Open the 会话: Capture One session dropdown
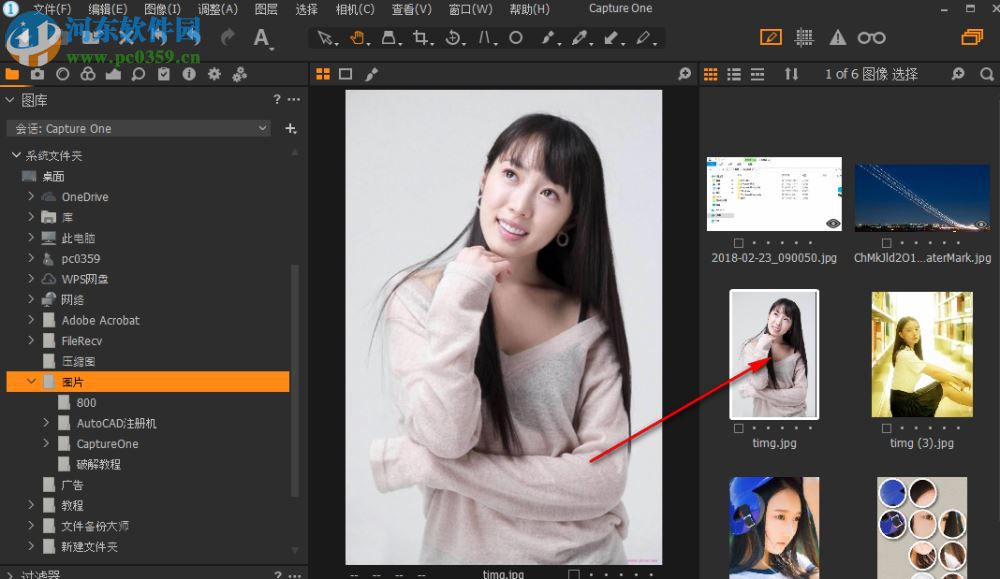 pos(138,128)
